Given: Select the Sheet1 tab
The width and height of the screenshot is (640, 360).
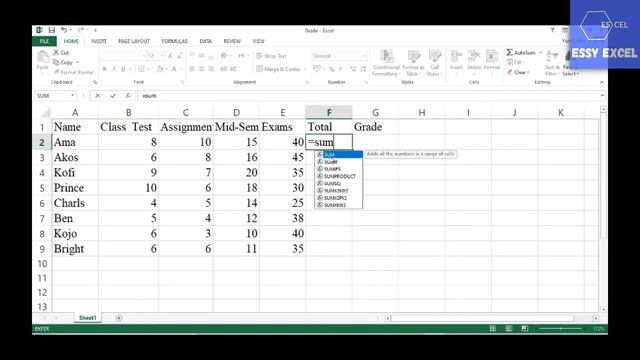Looking at the screenshot, I should [x=87, y=318].
